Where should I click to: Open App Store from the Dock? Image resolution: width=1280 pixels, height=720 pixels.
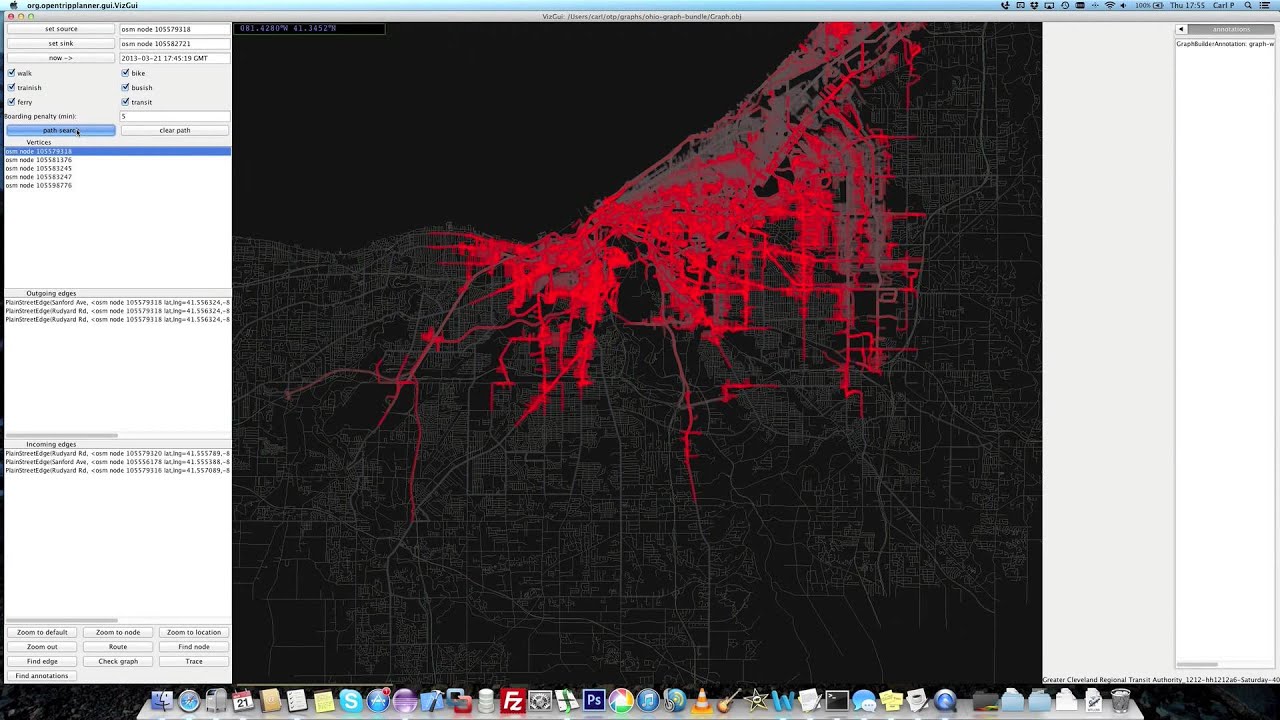[x=378, y=701]
